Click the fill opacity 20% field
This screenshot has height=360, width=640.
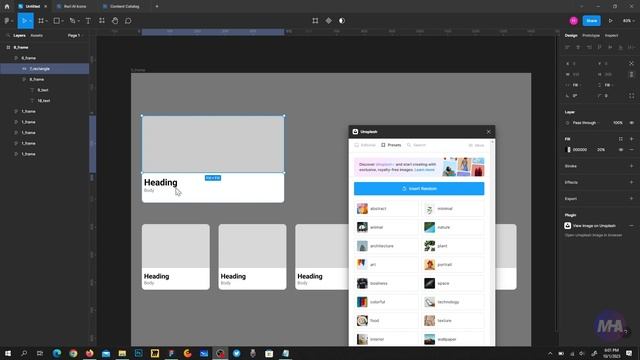(x=601, y=150)
